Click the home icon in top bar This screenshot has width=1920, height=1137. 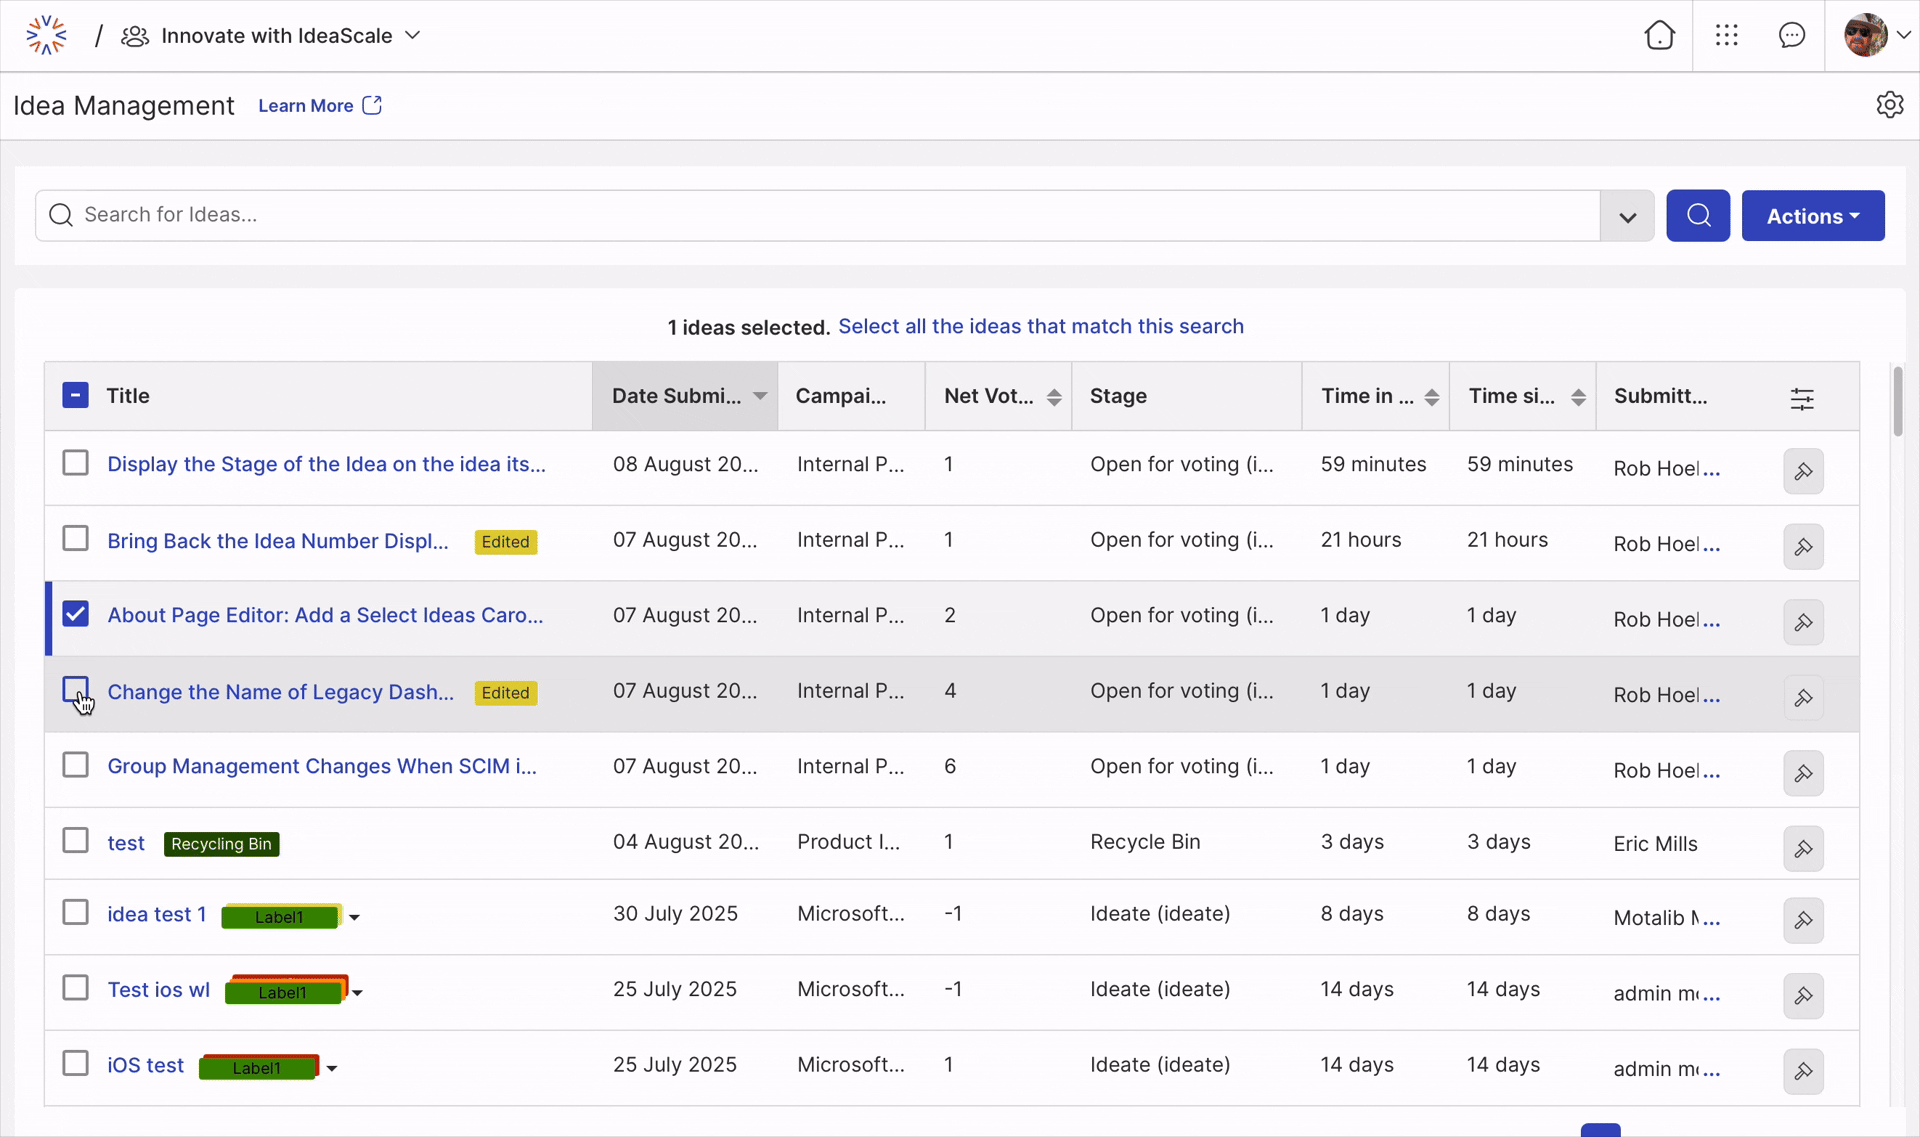(x=1659, y=36)
